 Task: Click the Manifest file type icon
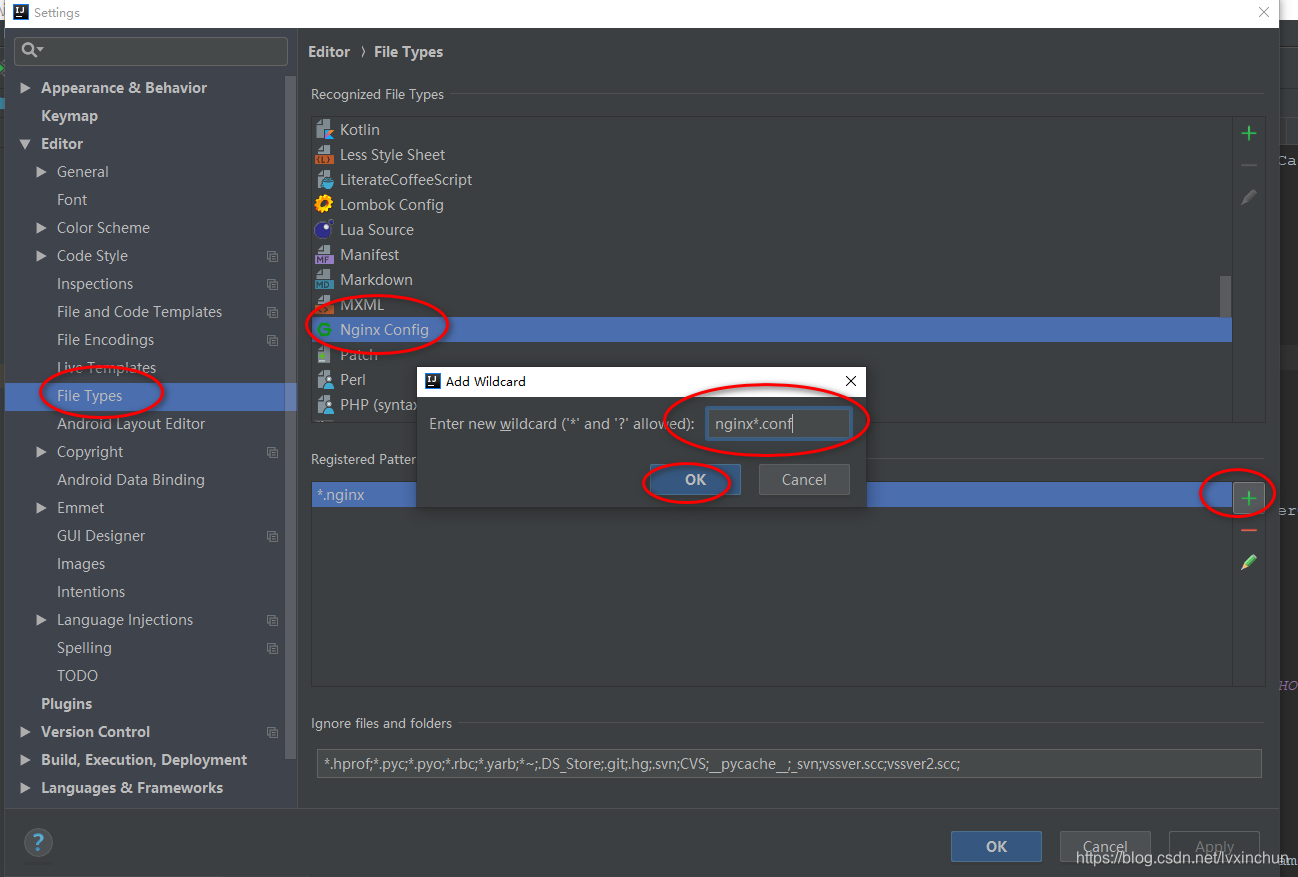click(x=324, y=255)
